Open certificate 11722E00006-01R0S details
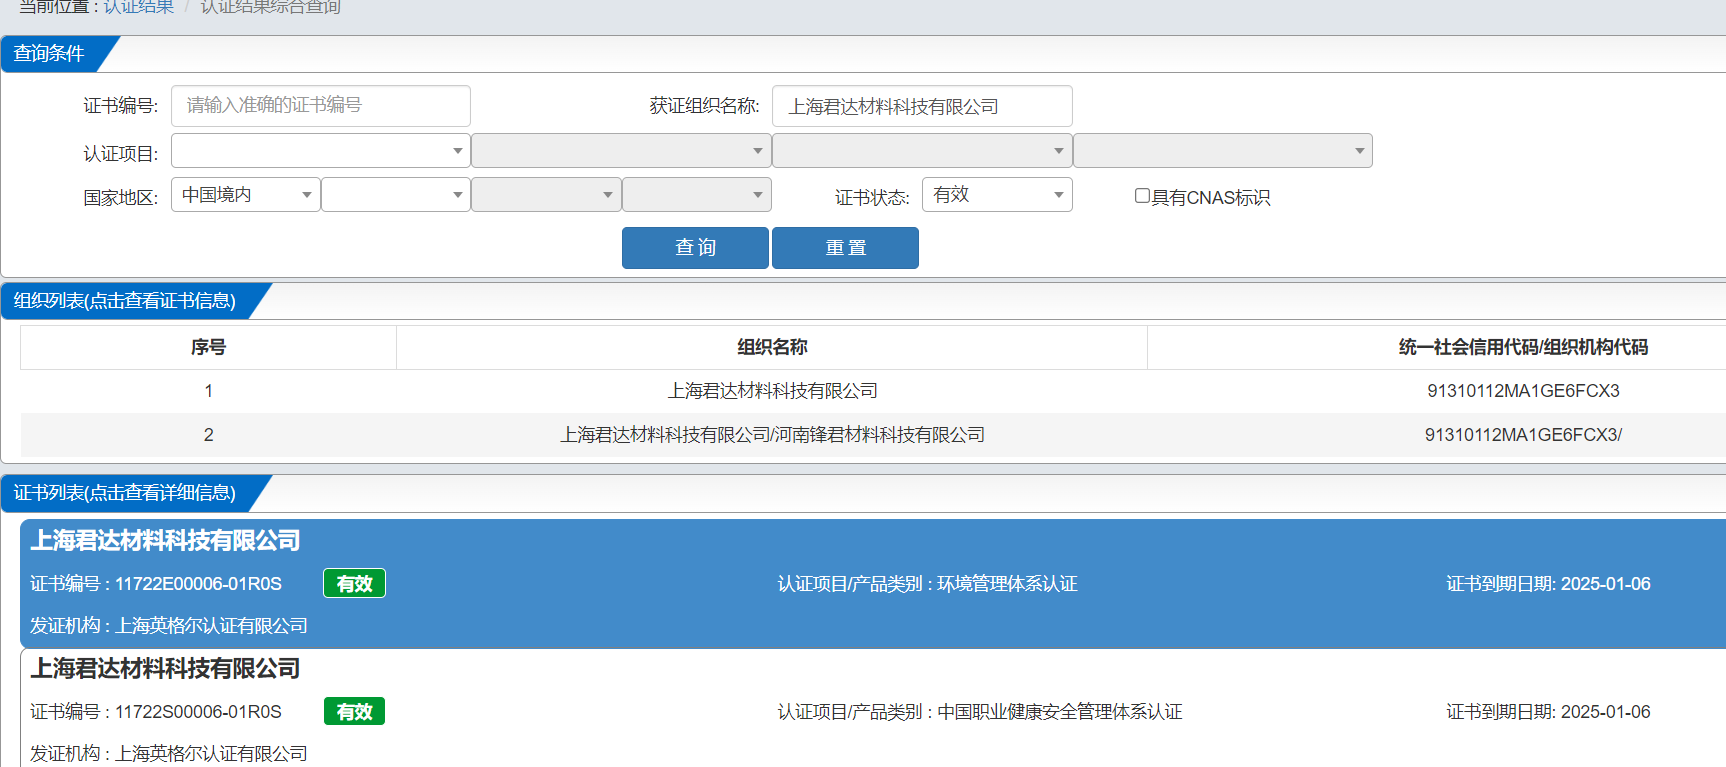Viewport: 1726px width, 767px height. coord(156,584)
